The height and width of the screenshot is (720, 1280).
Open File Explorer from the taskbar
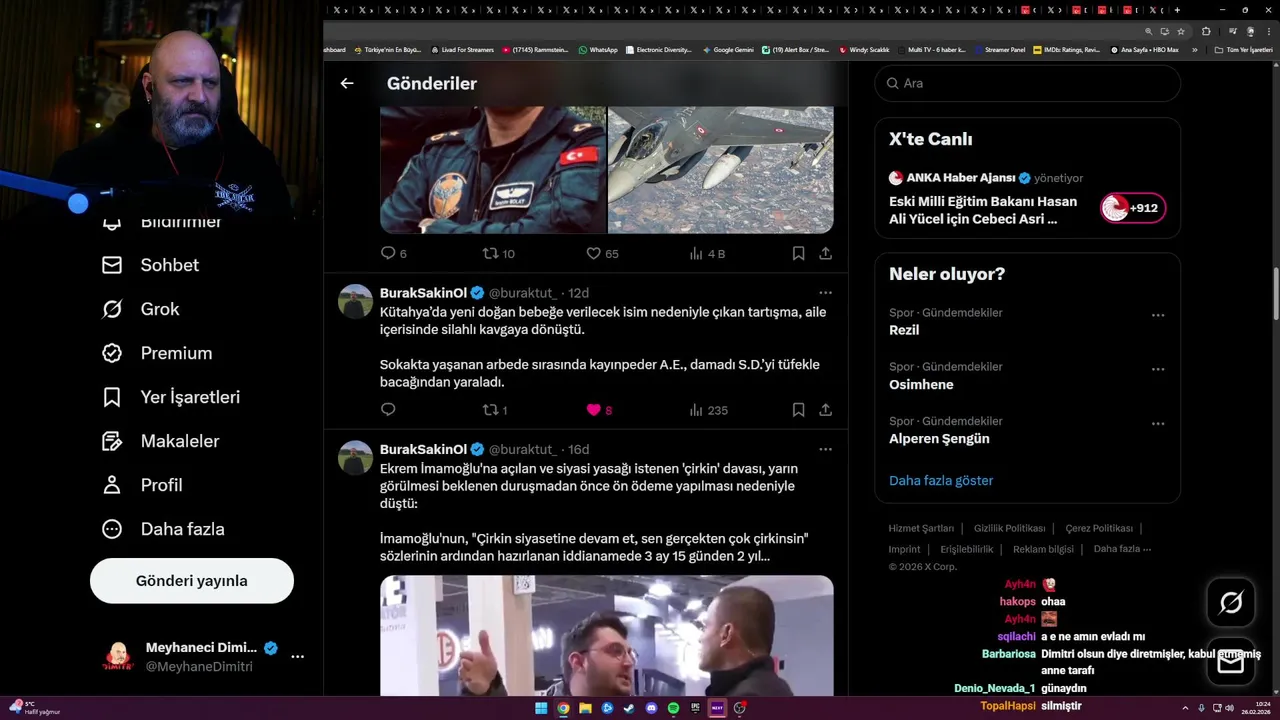(x=585, y=708)
